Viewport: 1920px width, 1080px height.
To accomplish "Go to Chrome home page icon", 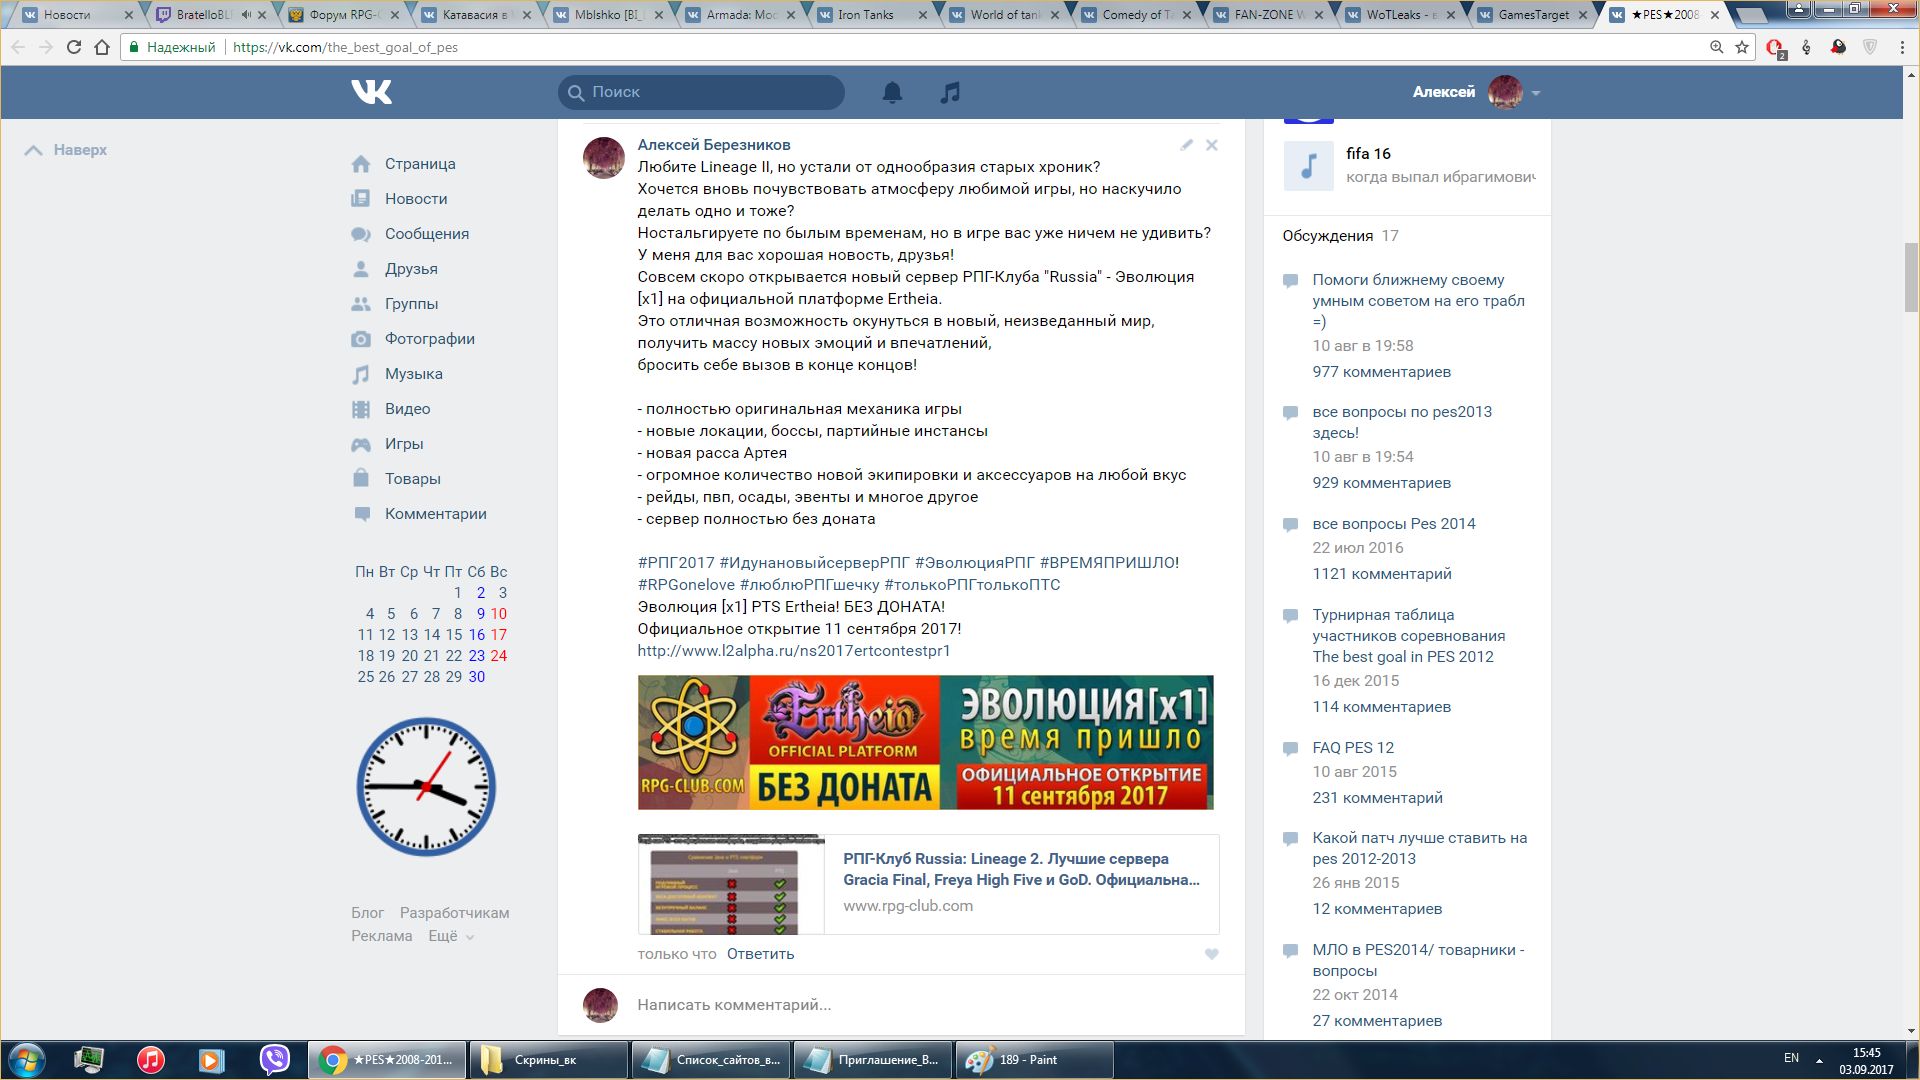I will pyautogui.click(x=102, y=47).
